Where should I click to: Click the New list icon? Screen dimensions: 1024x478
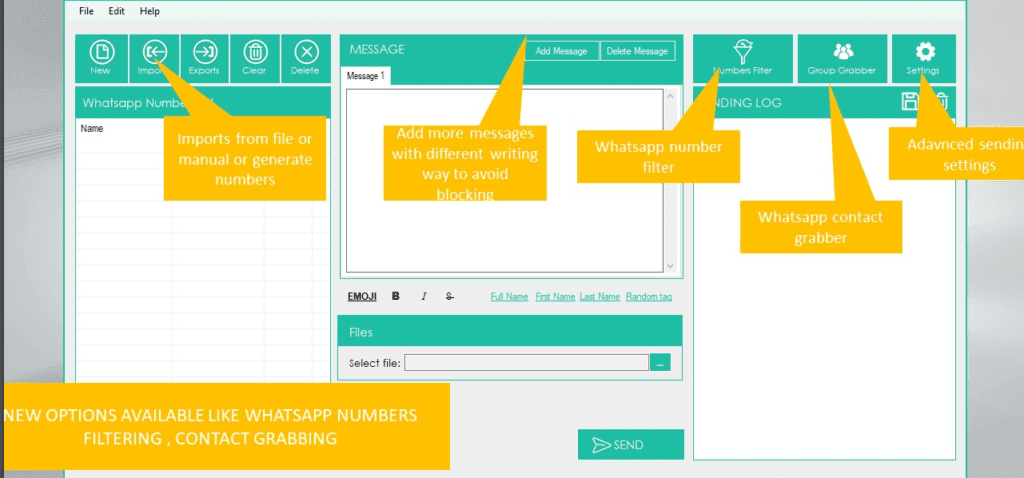[100, 57]
